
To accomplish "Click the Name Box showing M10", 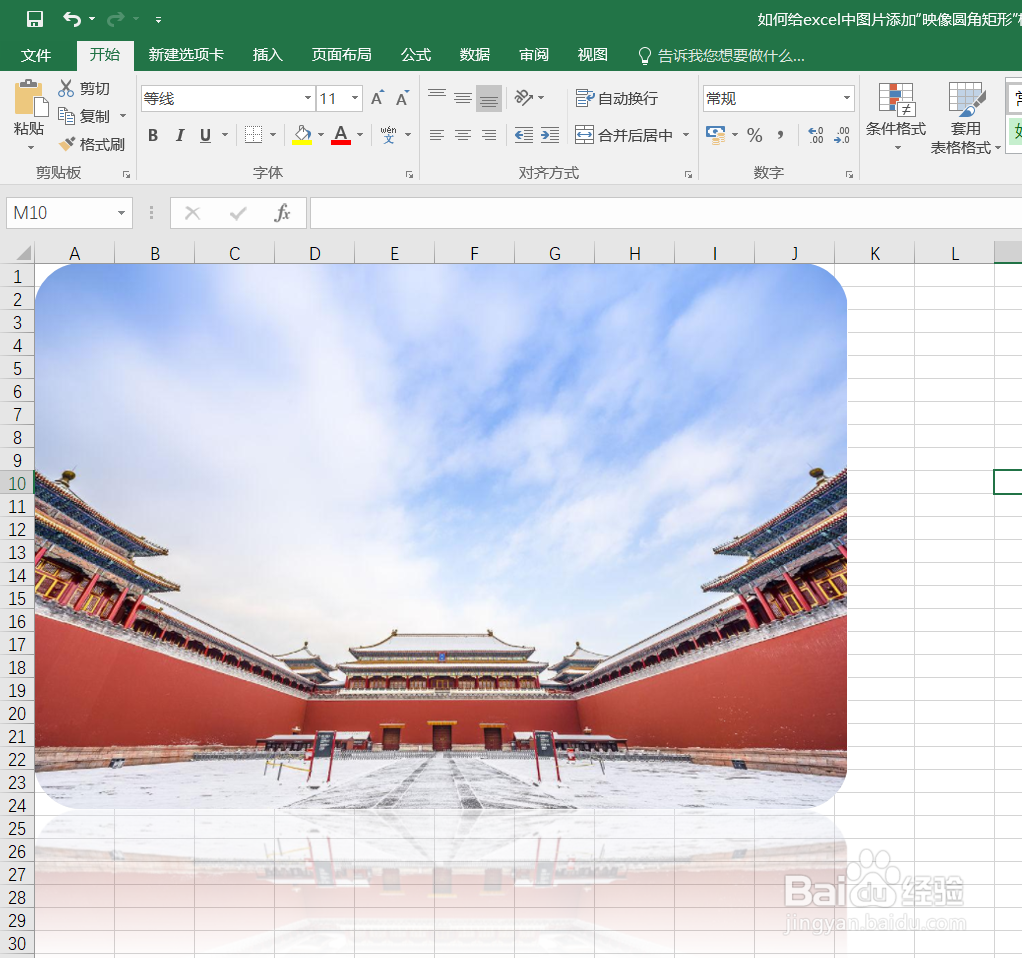I will [x=69, y=213].
